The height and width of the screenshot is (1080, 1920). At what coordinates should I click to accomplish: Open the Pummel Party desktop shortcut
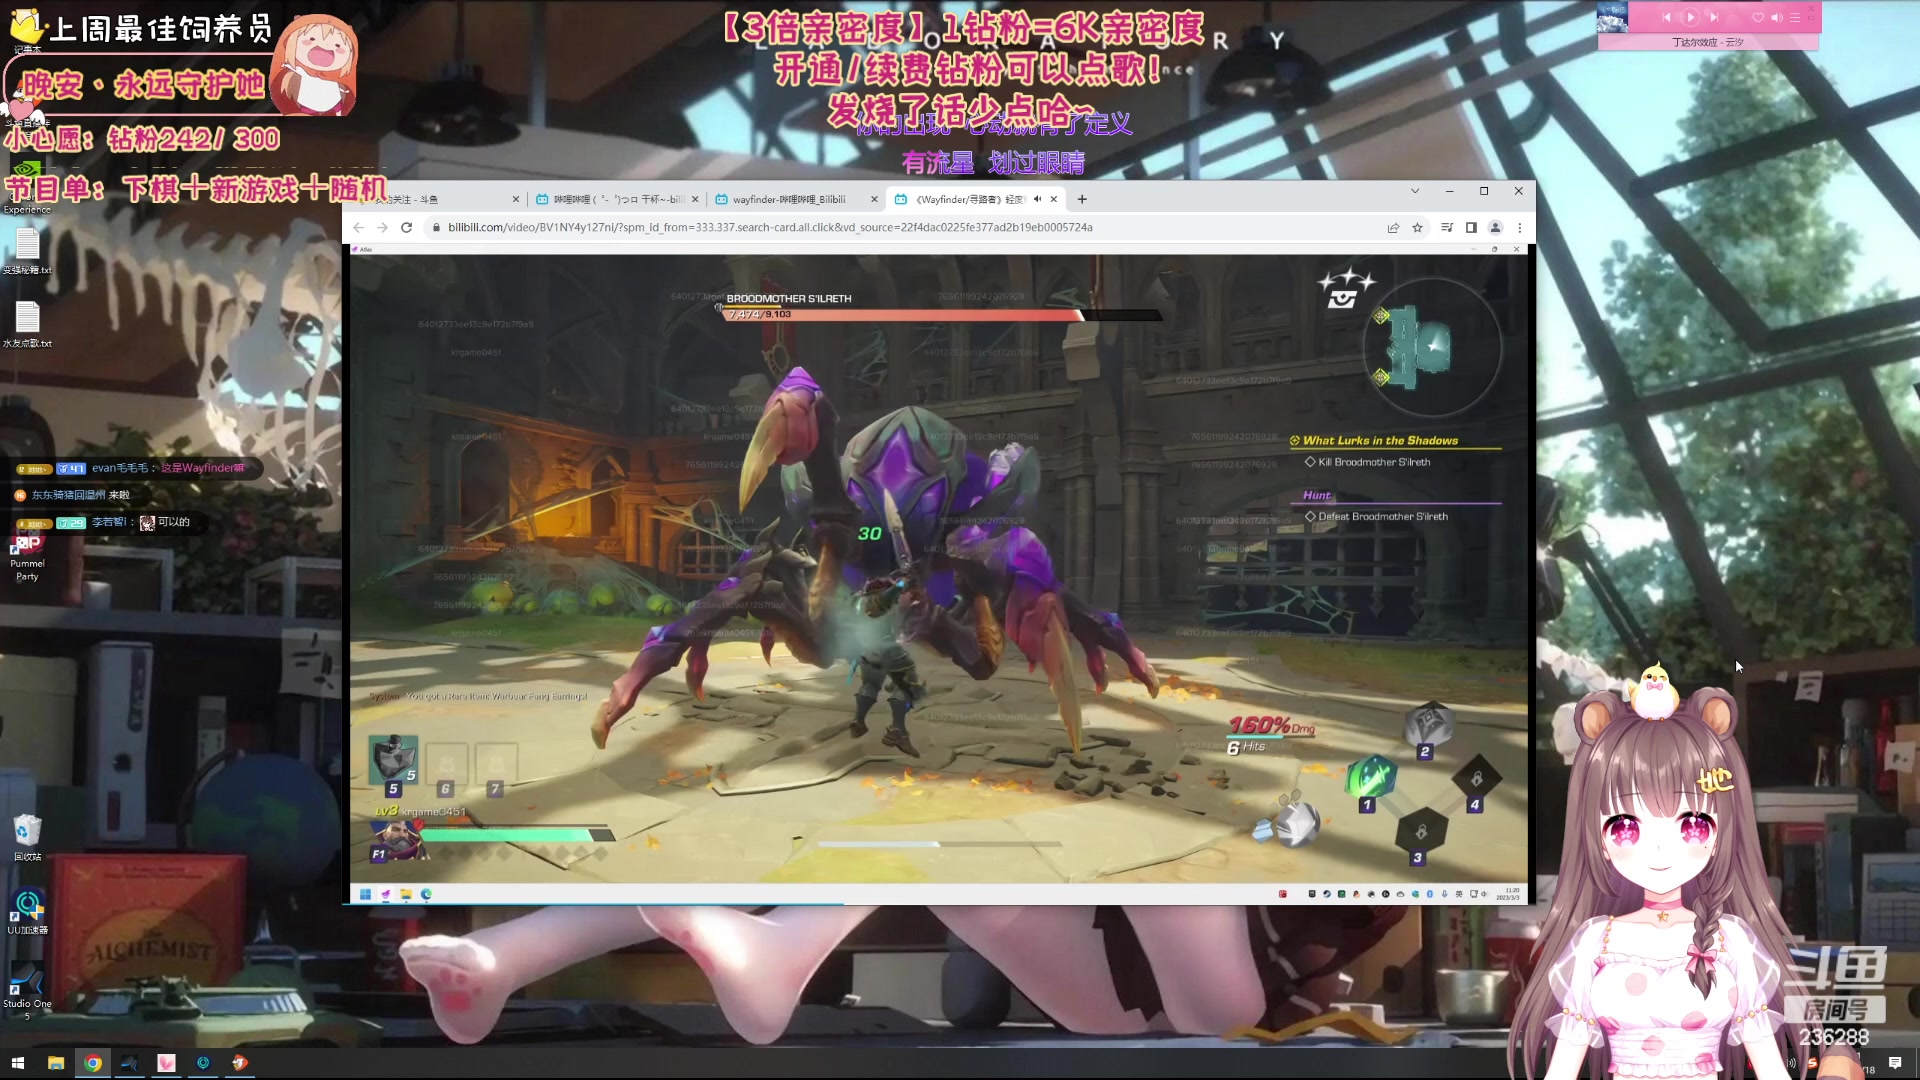pos(27,557)
